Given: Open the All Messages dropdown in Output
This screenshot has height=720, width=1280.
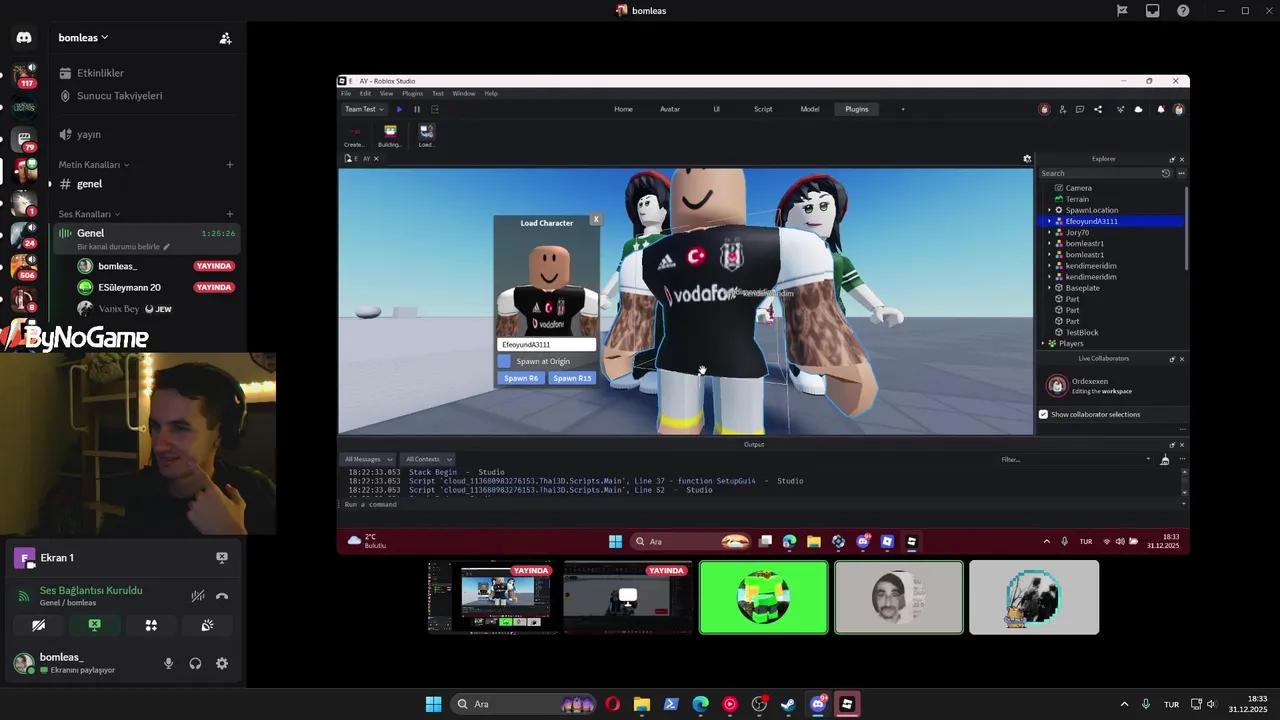Looking at the screenshot, I should point(368,459).
